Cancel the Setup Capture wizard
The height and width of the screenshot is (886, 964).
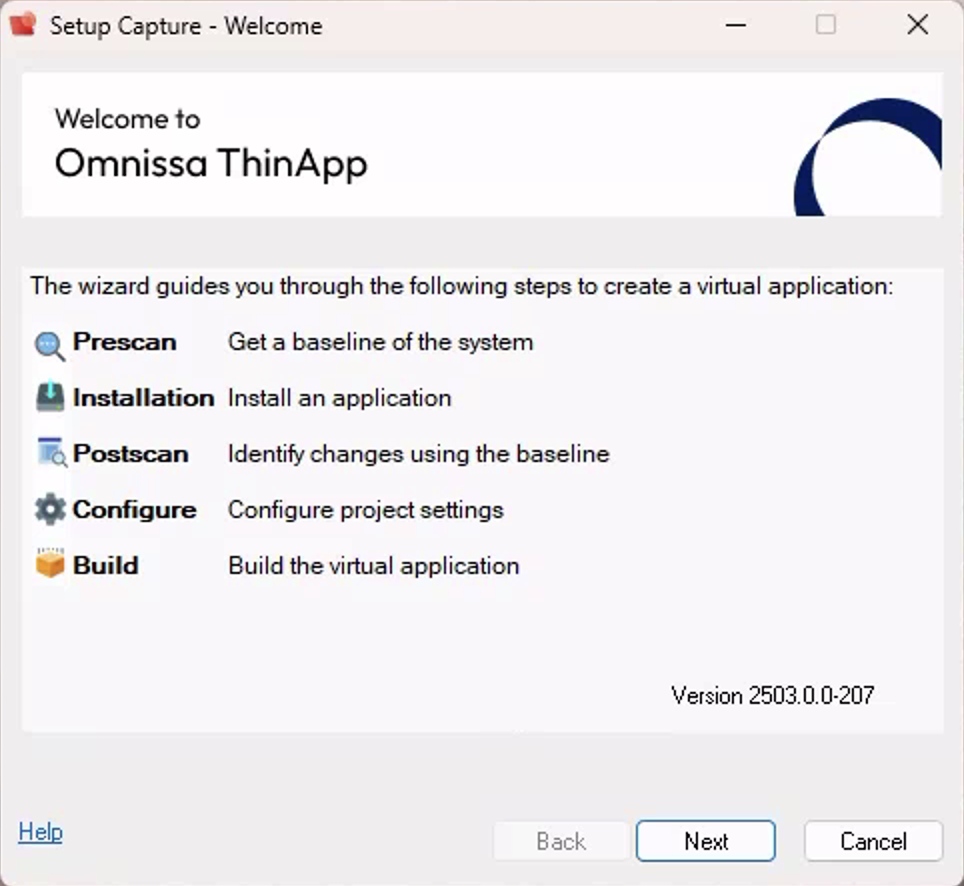pos(873,841)
